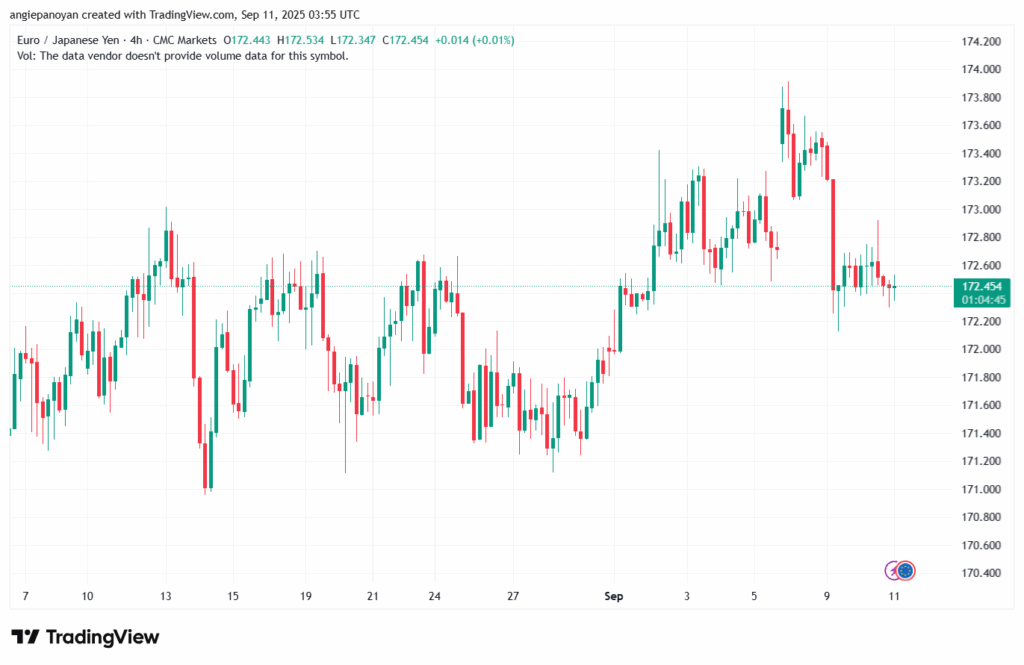Click the 172.800 price axis label
This screenshot has width=1024, height=665.
(x=982, y=237)
